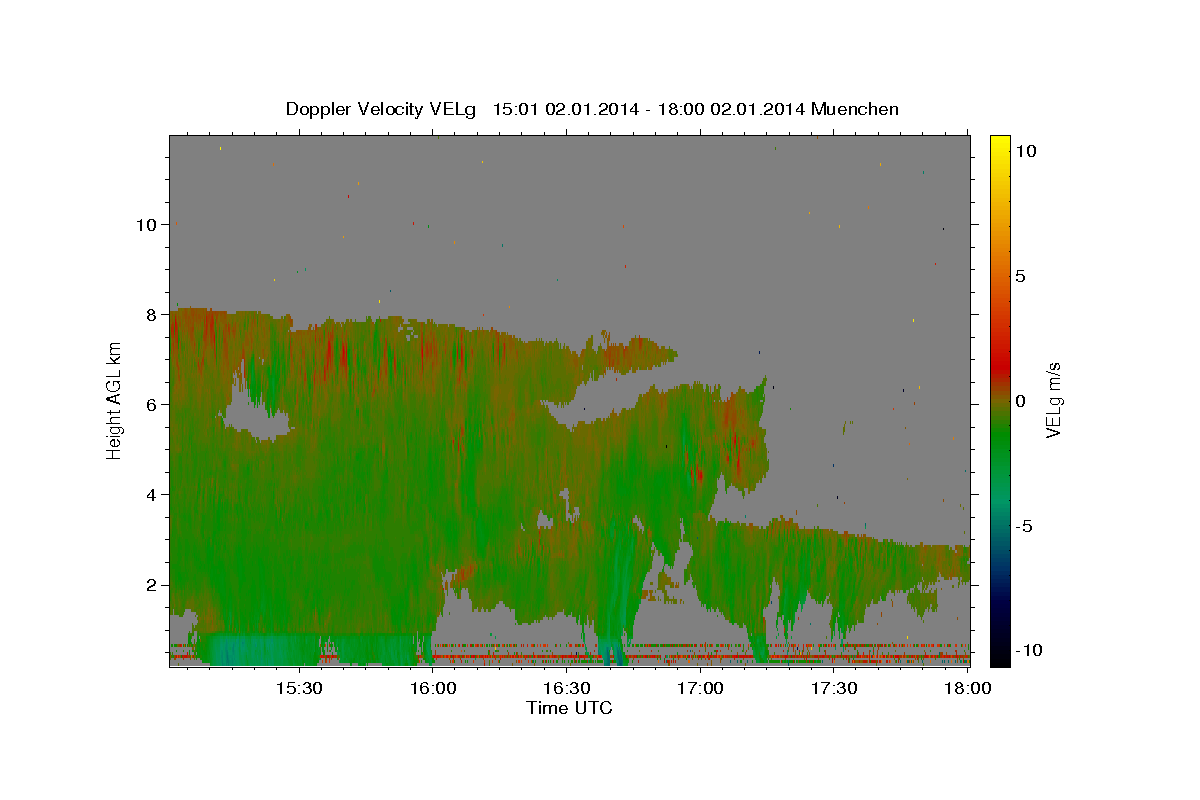Click the colorbar top tick label '10'
1200x800 pixels.
click(1025, 151)
